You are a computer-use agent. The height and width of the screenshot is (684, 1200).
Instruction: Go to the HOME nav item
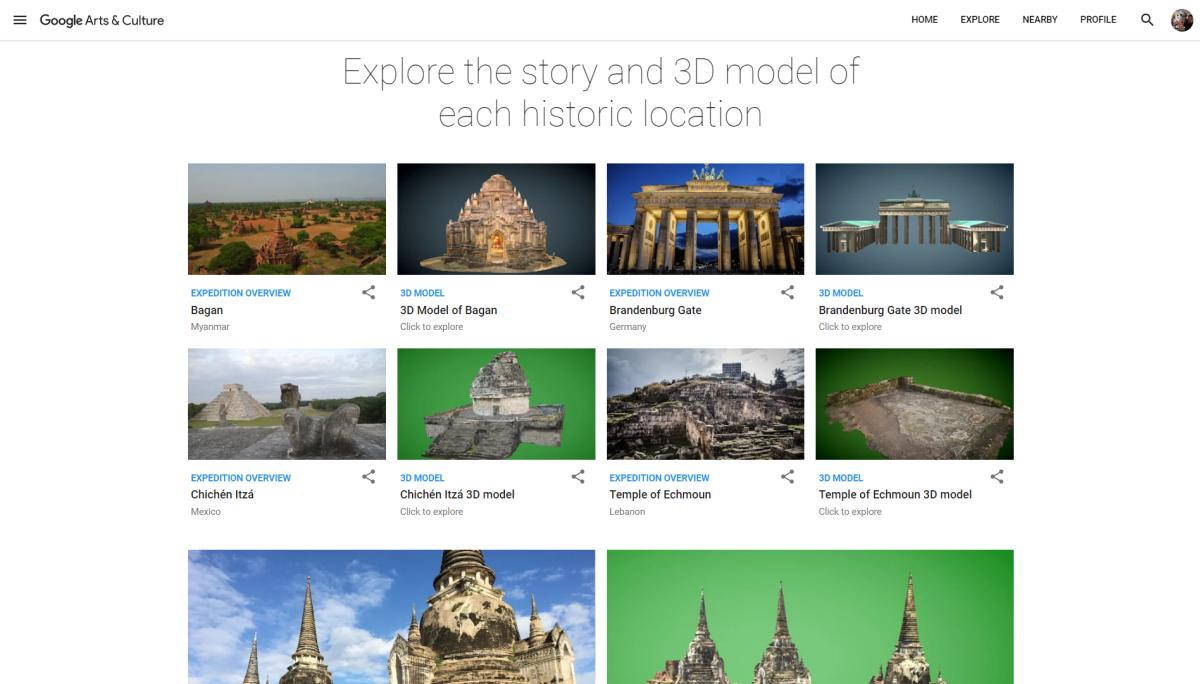tap(924, 20)
